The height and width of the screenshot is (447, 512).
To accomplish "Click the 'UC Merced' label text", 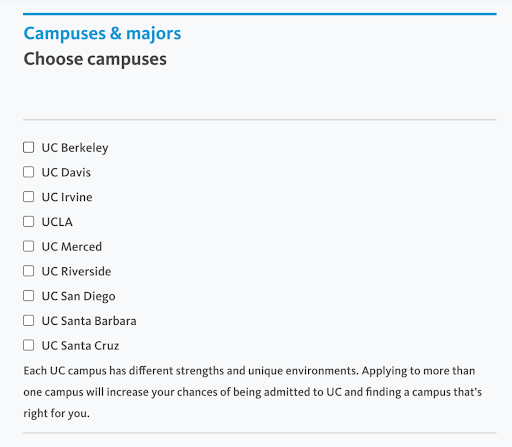I will [72, 247].
